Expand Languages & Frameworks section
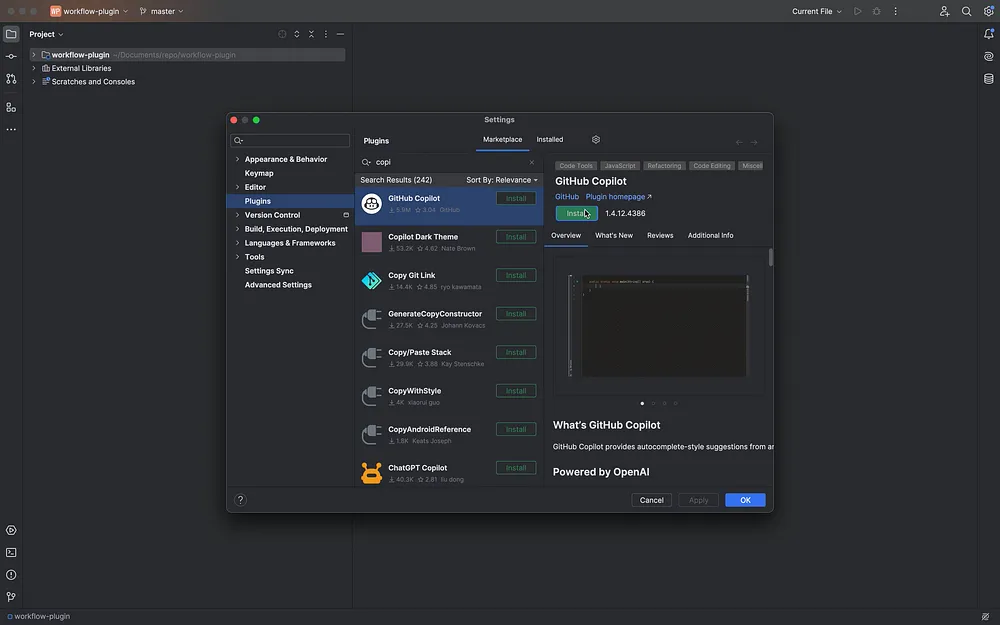 (237, 243)
